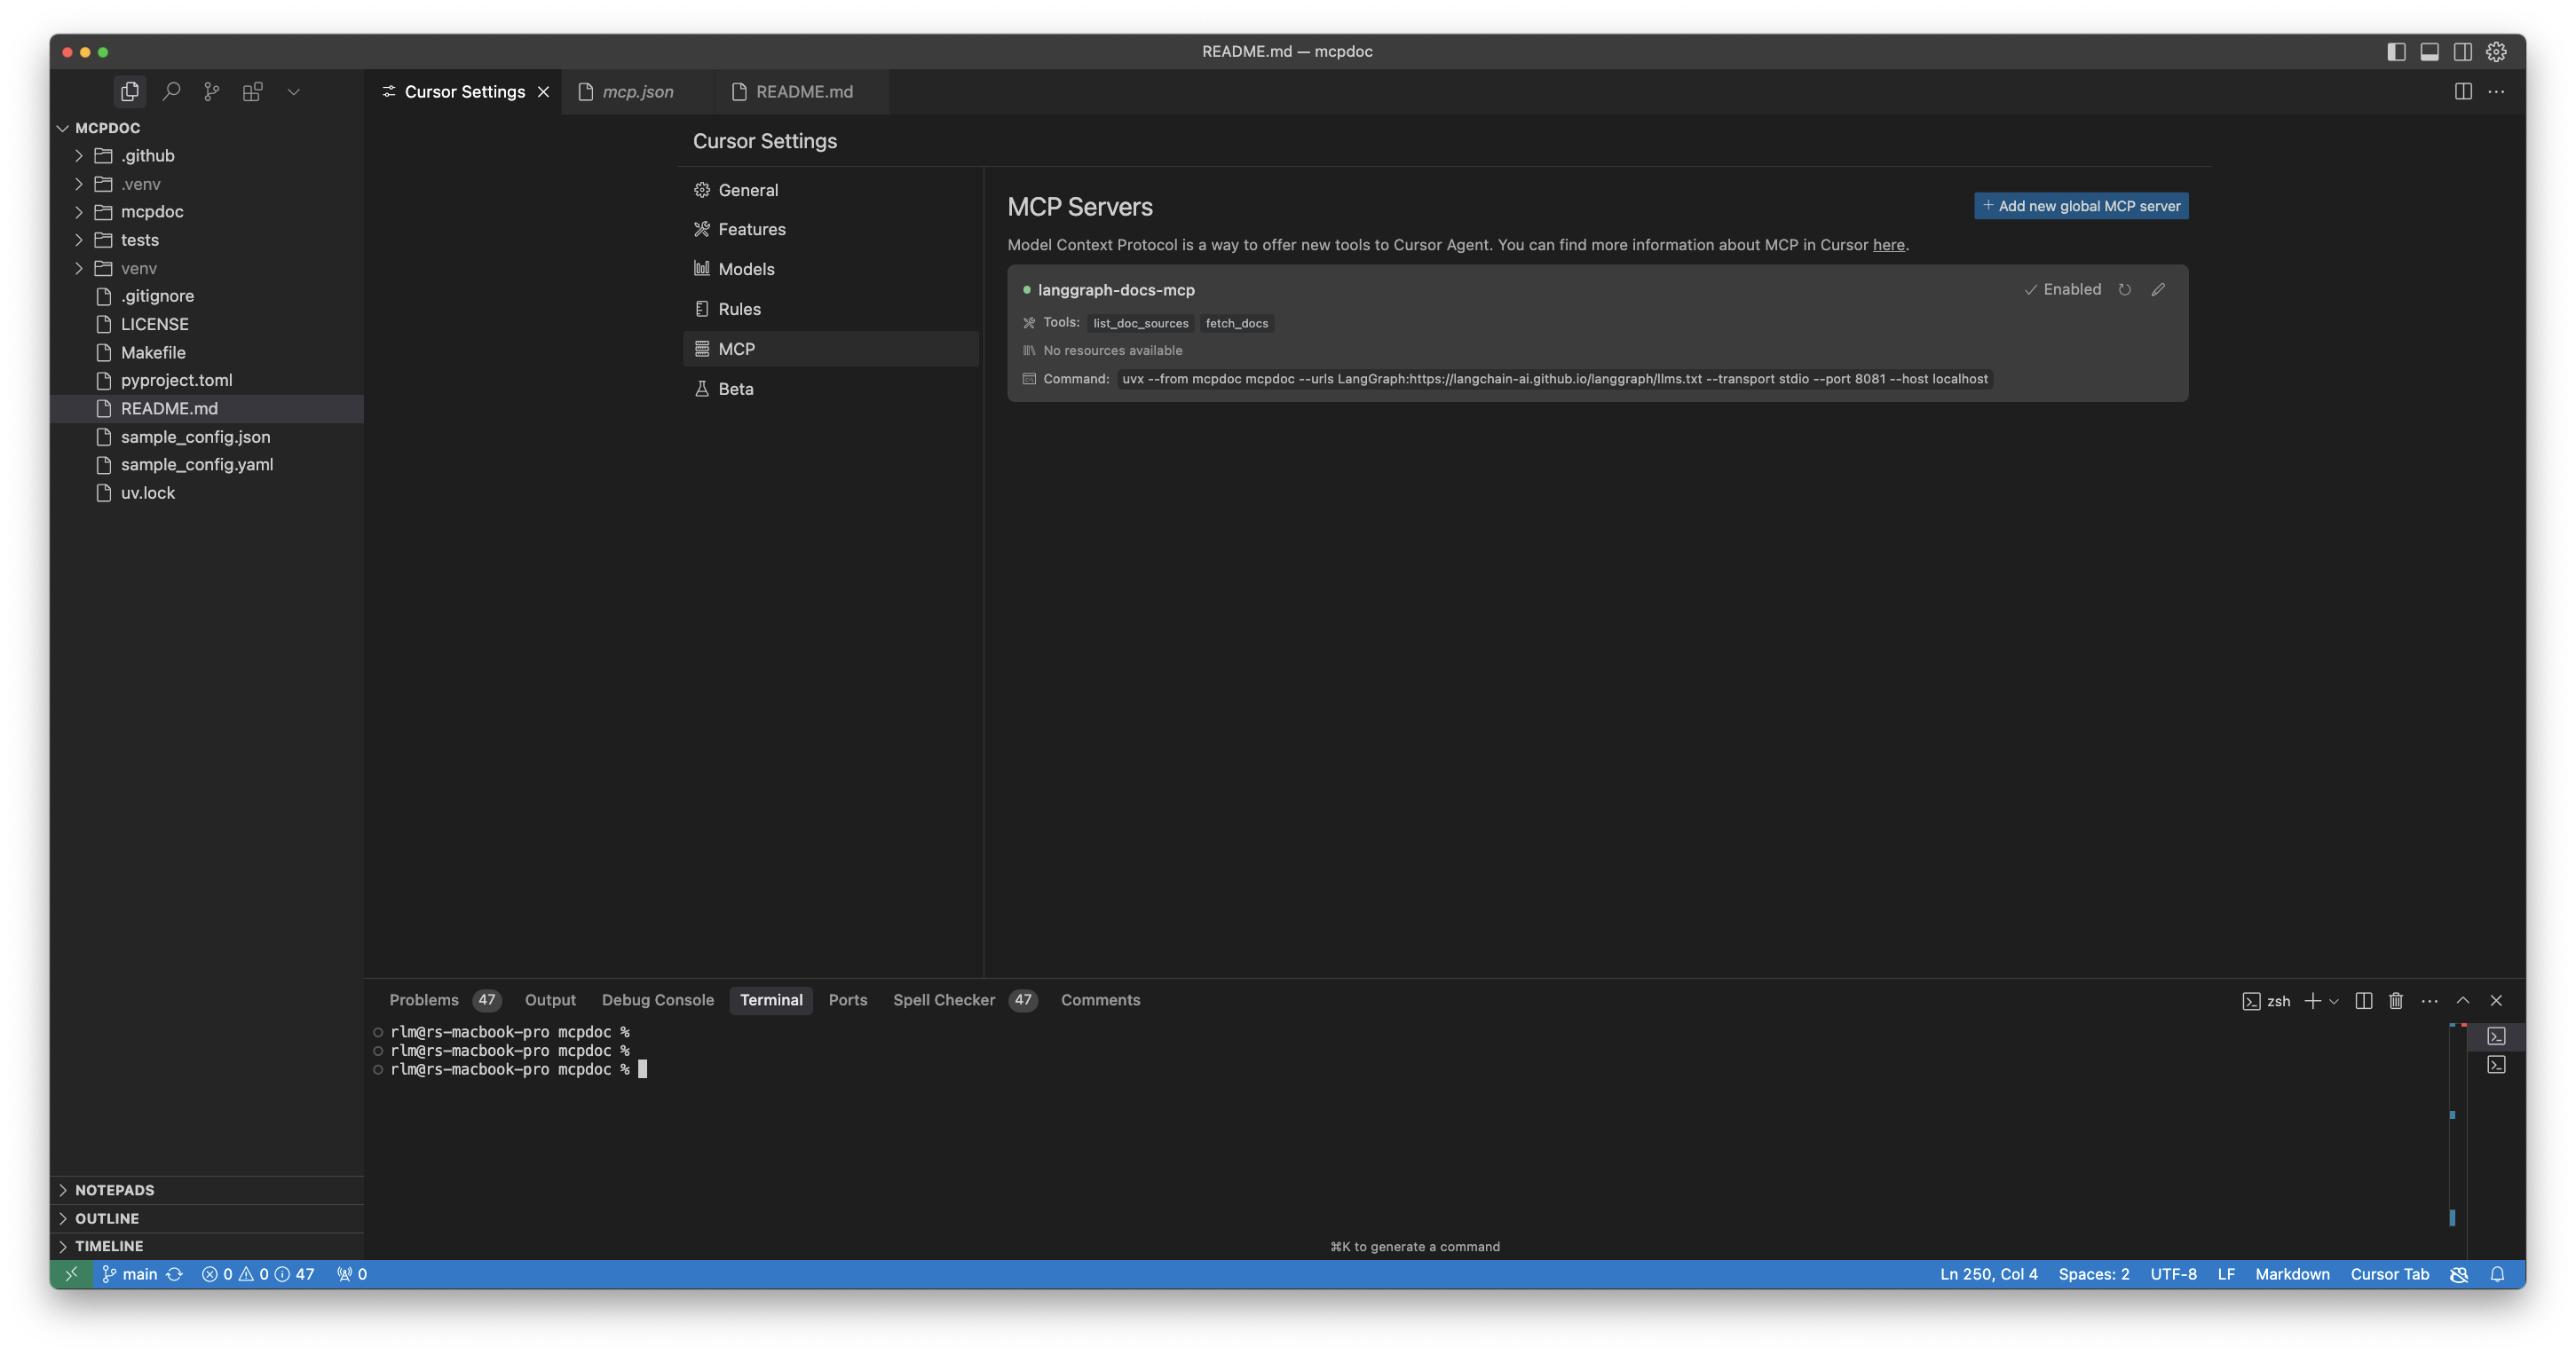The image size is (2576, 1355).
Task: Select MCP in the settings navigation
Action: [736, 348]
